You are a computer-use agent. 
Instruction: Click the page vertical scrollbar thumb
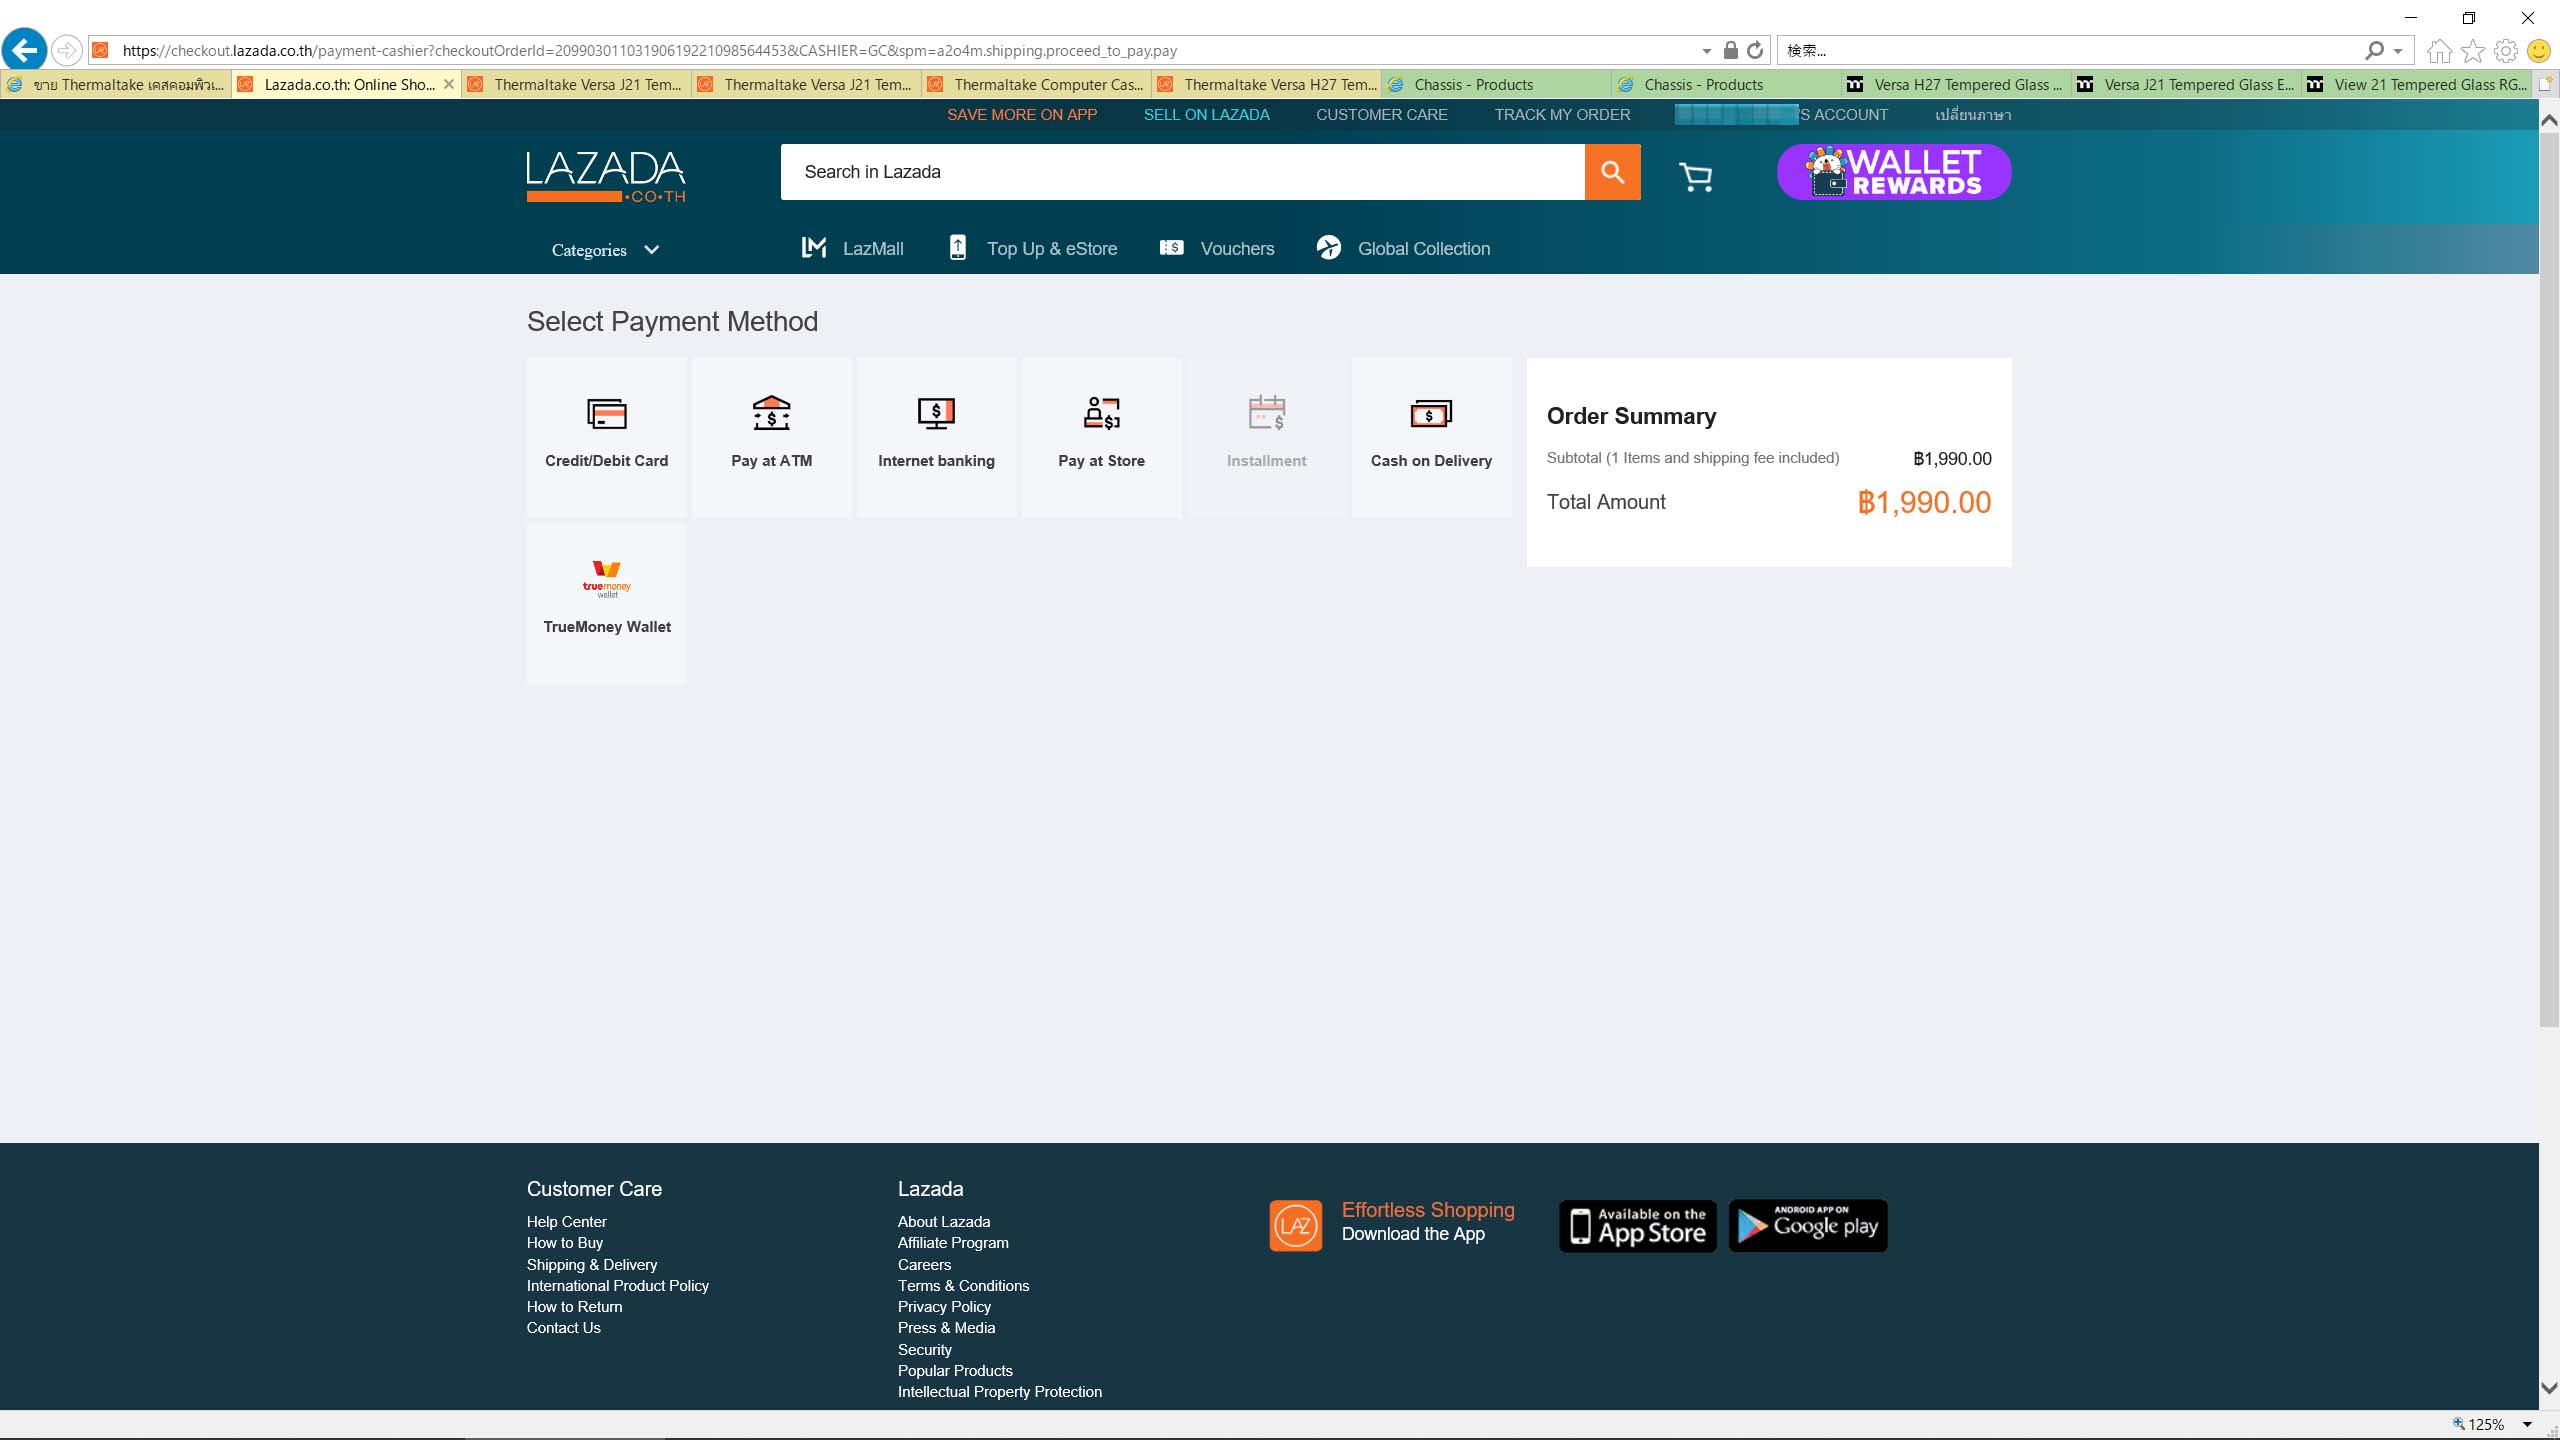(2549, 578)
